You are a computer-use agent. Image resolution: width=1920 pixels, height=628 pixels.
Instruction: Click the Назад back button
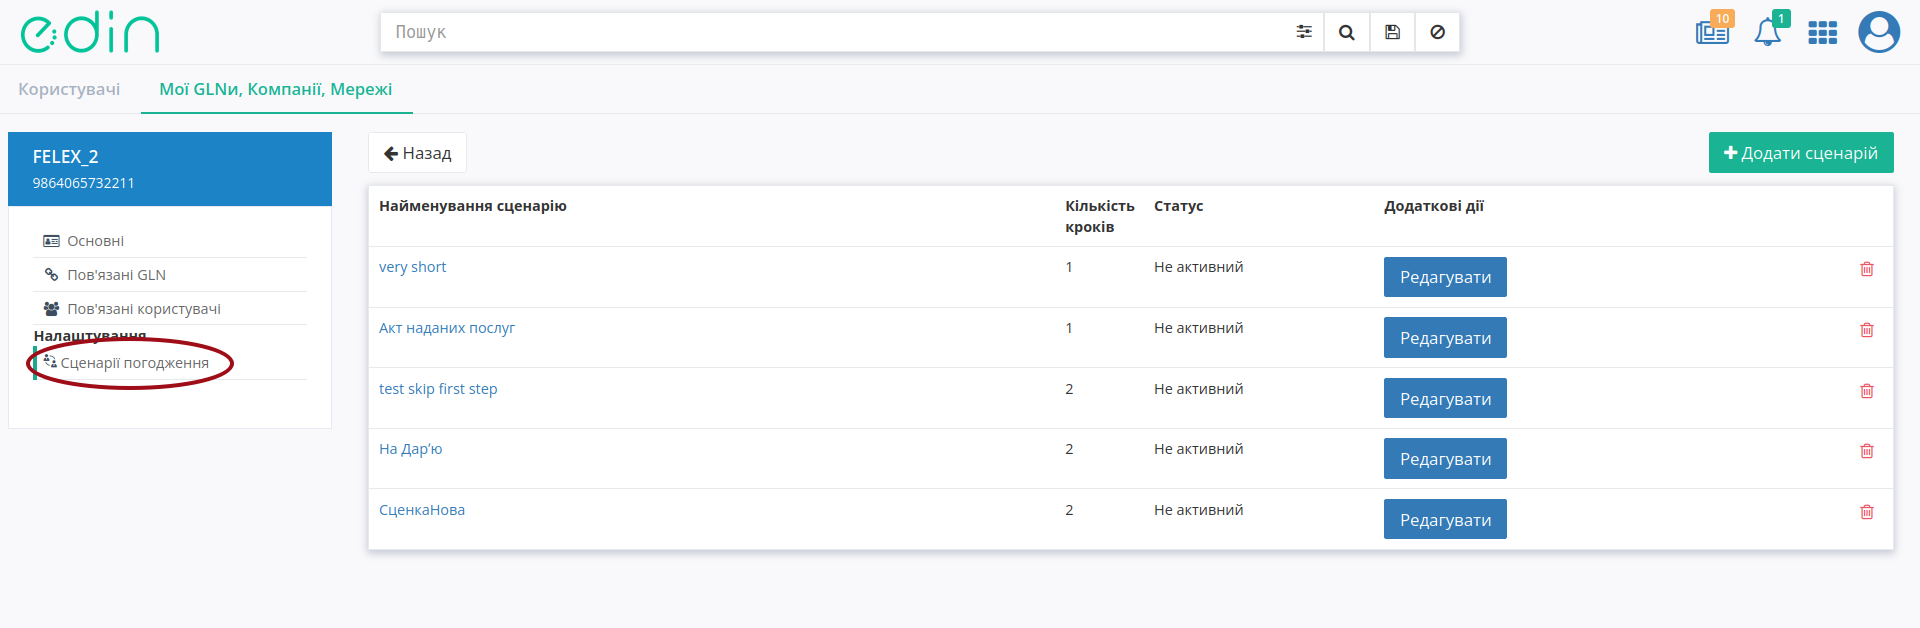pos(417,153)
